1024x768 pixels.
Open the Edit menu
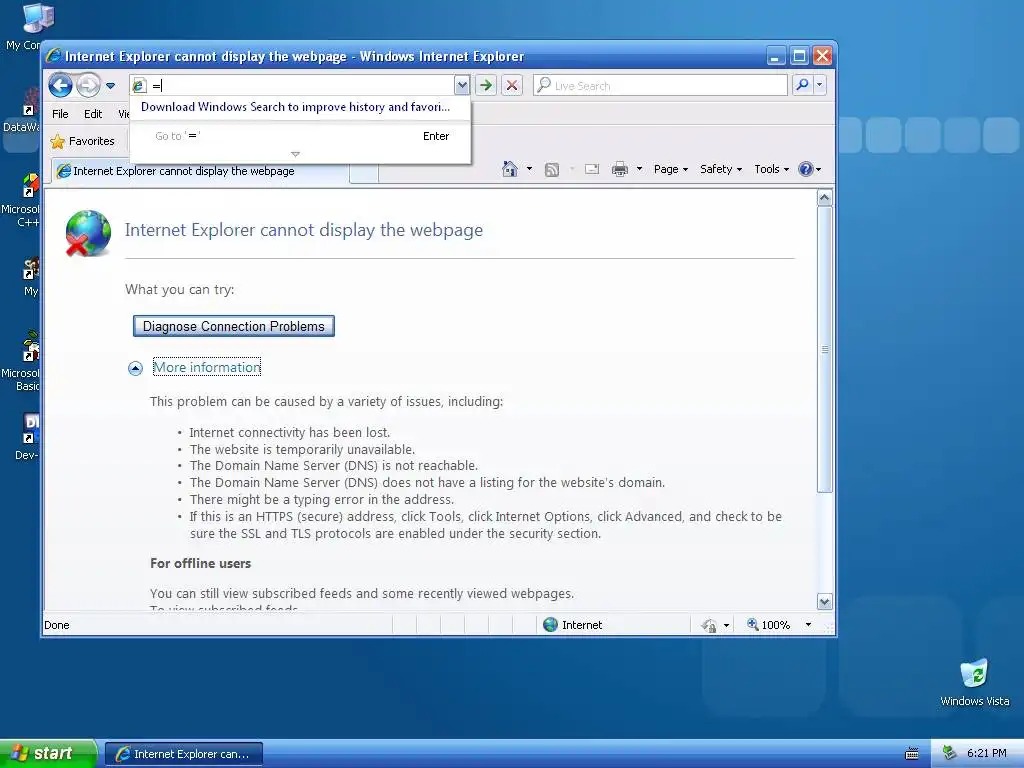point(93,114)
